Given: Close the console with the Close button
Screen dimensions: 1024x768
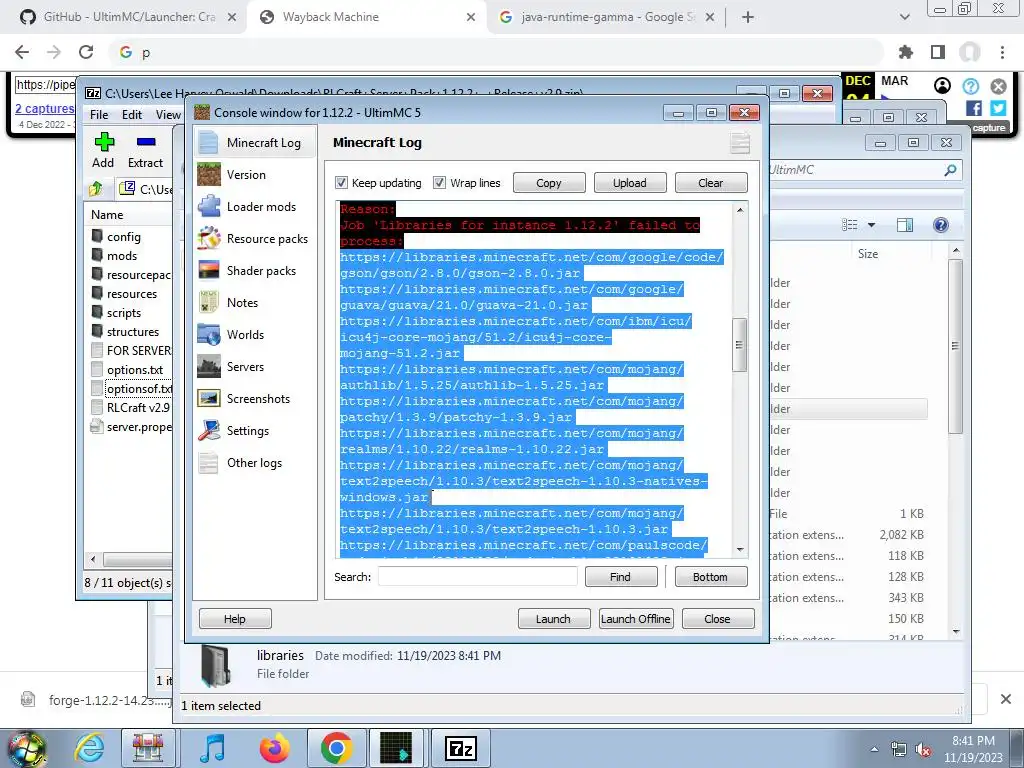Looking at the screenshot, I should click(718, 618).
